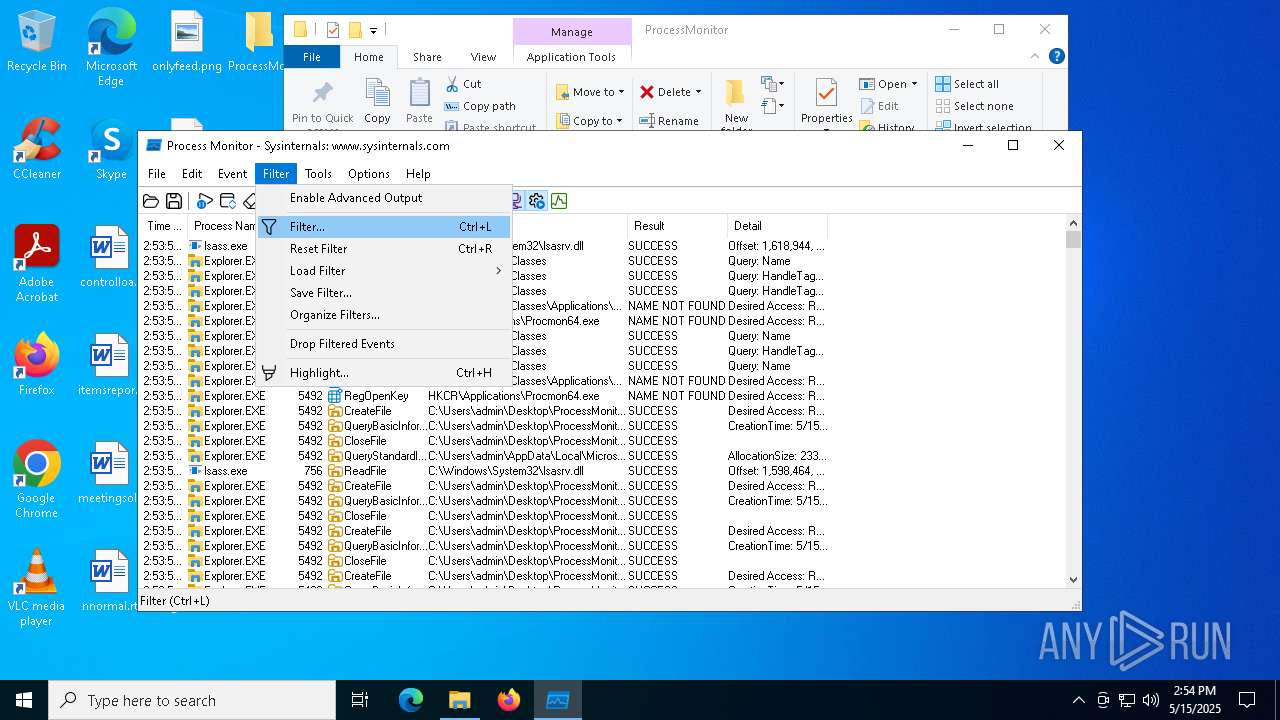Toggle the Capture events toolbar icon
Image resolution: width=1280 pixels, height=720 pixels.
[x=205, y=201]
